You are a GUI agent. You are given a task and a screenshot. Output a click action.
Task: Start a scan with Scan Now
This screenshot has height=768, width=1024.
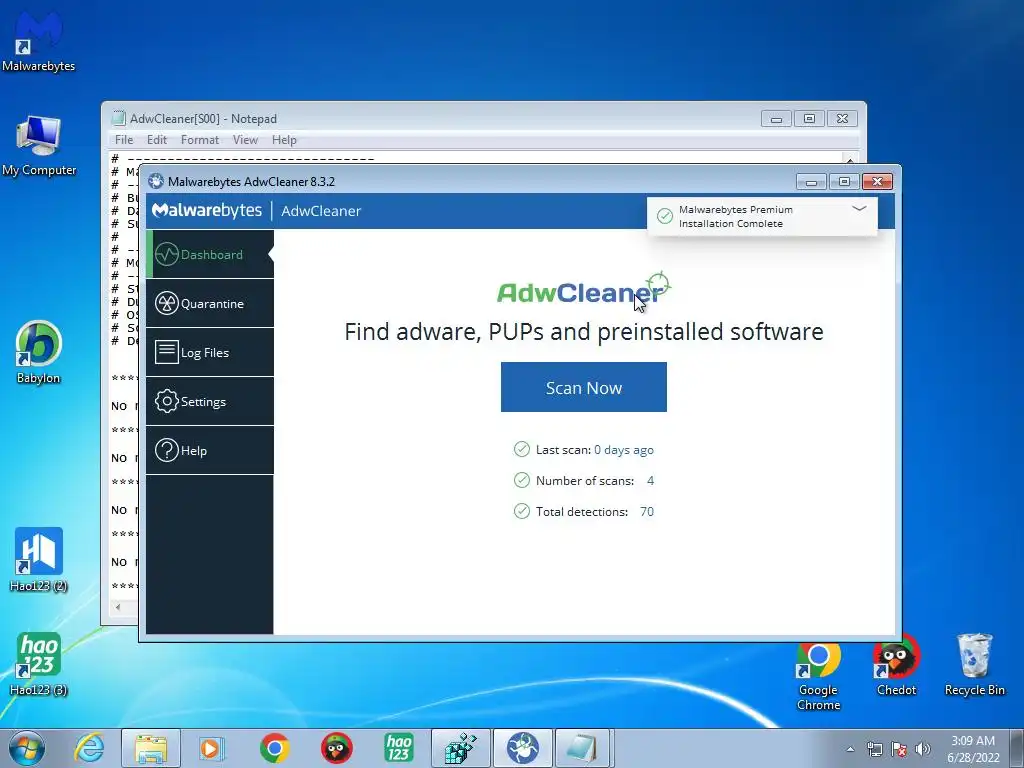pos(583,387)
